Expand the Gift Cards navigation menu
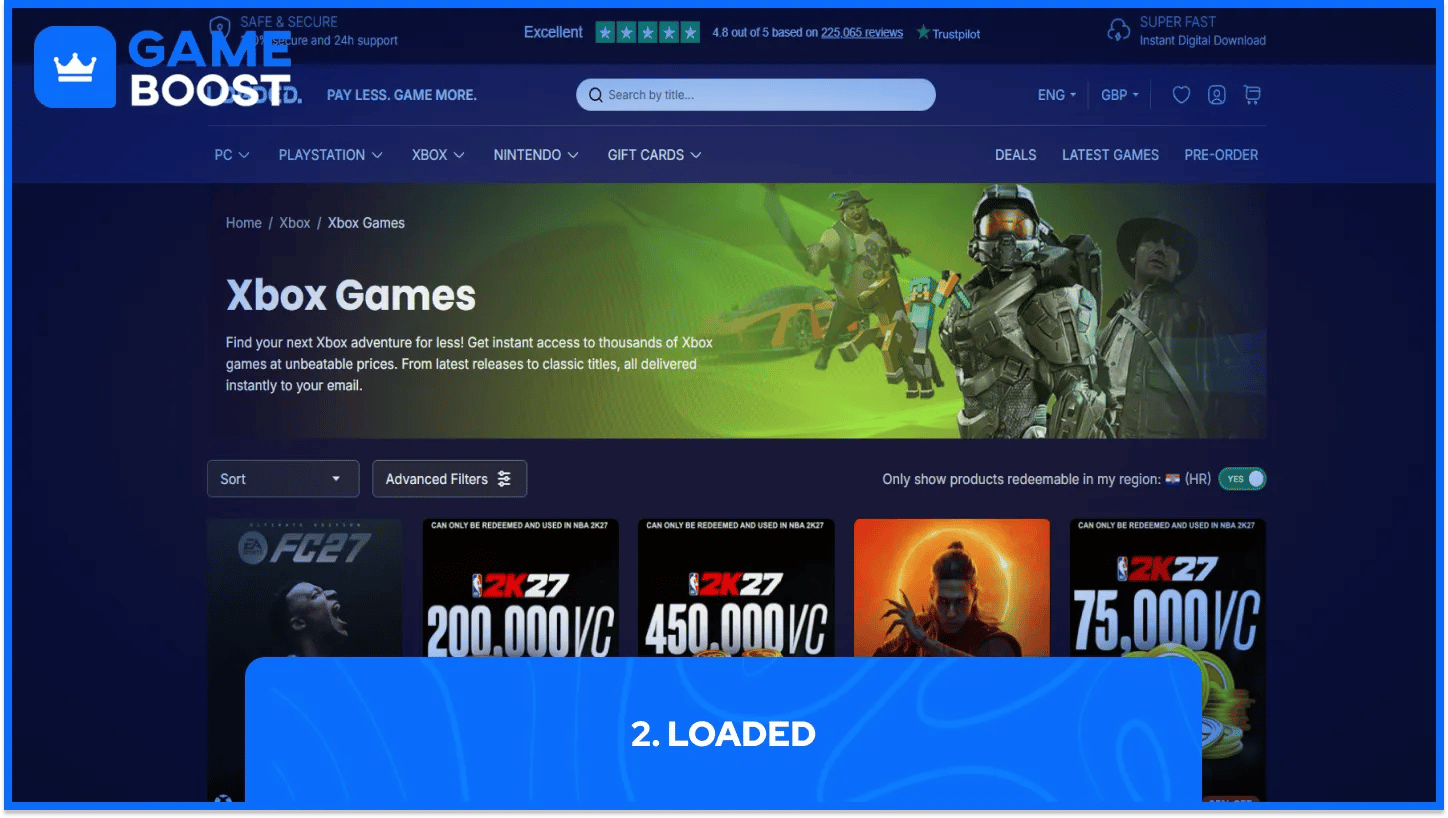 655,155
